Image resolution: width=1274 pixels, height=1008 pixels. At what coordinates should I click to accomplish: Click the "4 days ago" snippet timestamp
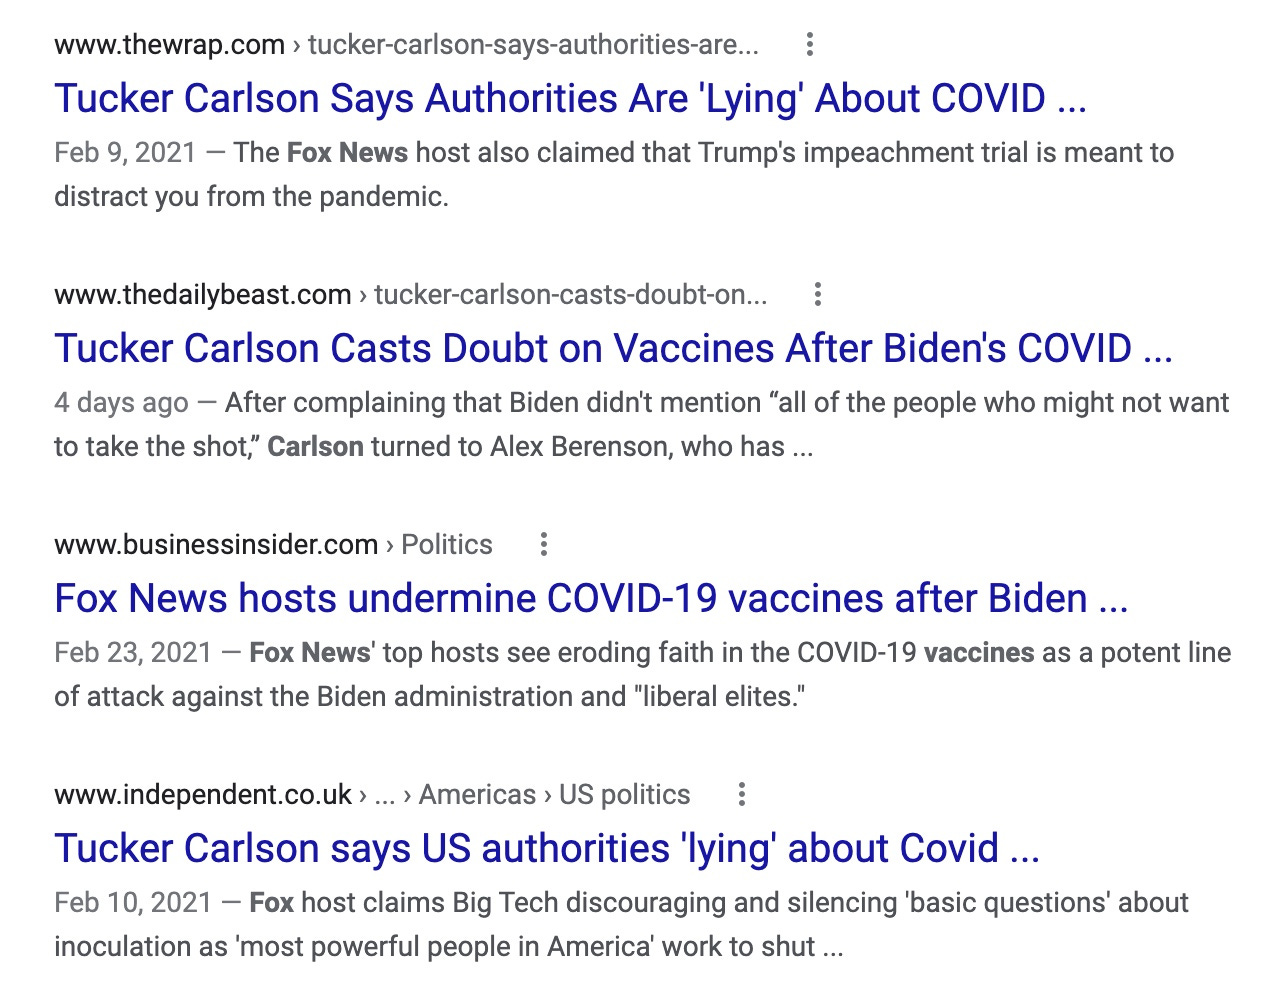[121, 402]
